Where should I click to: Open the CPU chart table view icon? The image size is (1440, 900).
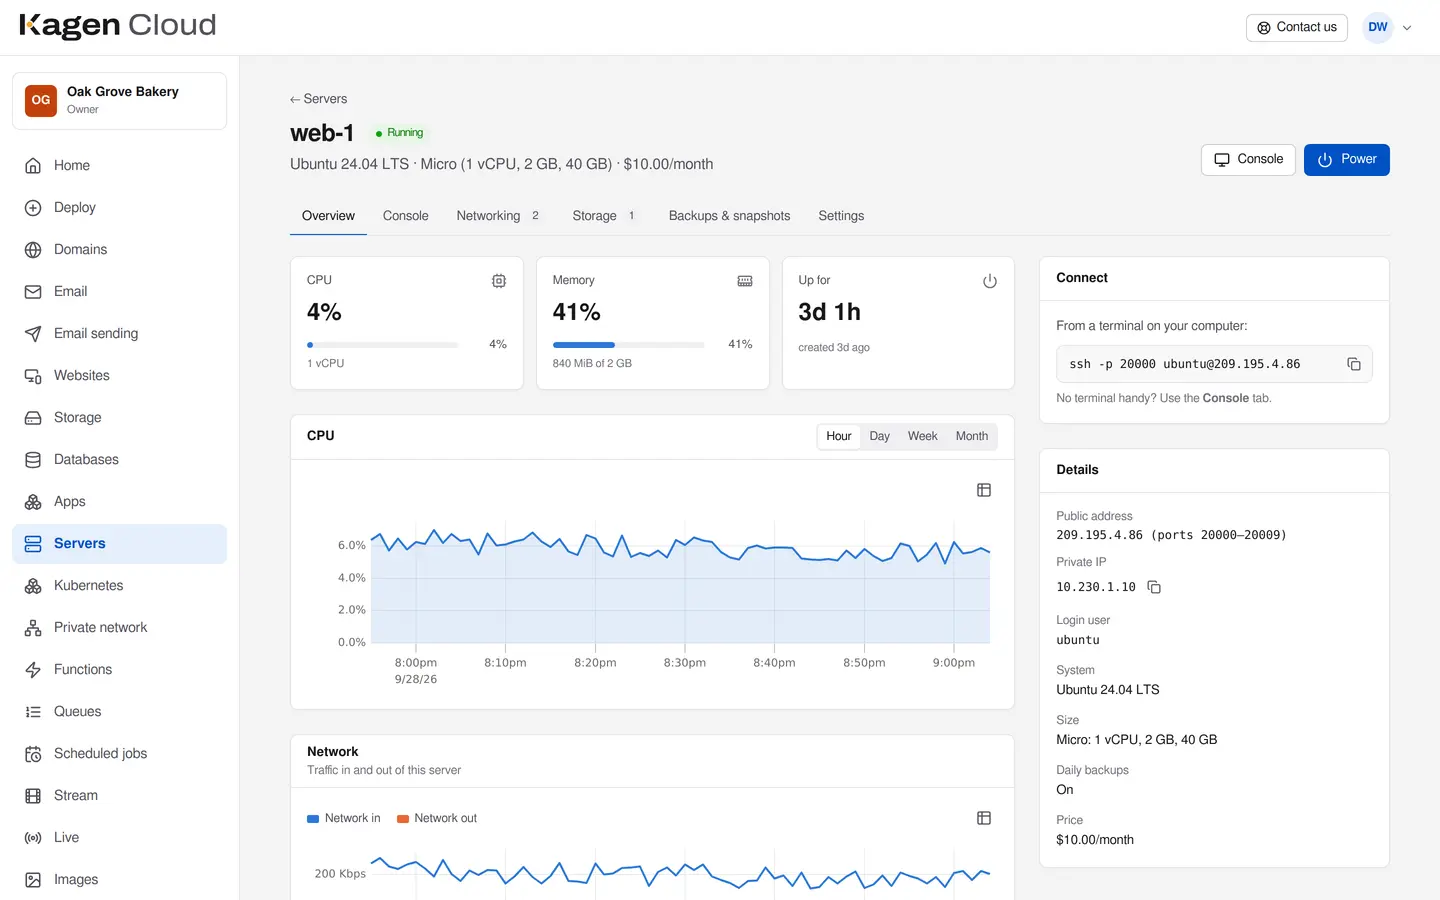tap(984, 490)
